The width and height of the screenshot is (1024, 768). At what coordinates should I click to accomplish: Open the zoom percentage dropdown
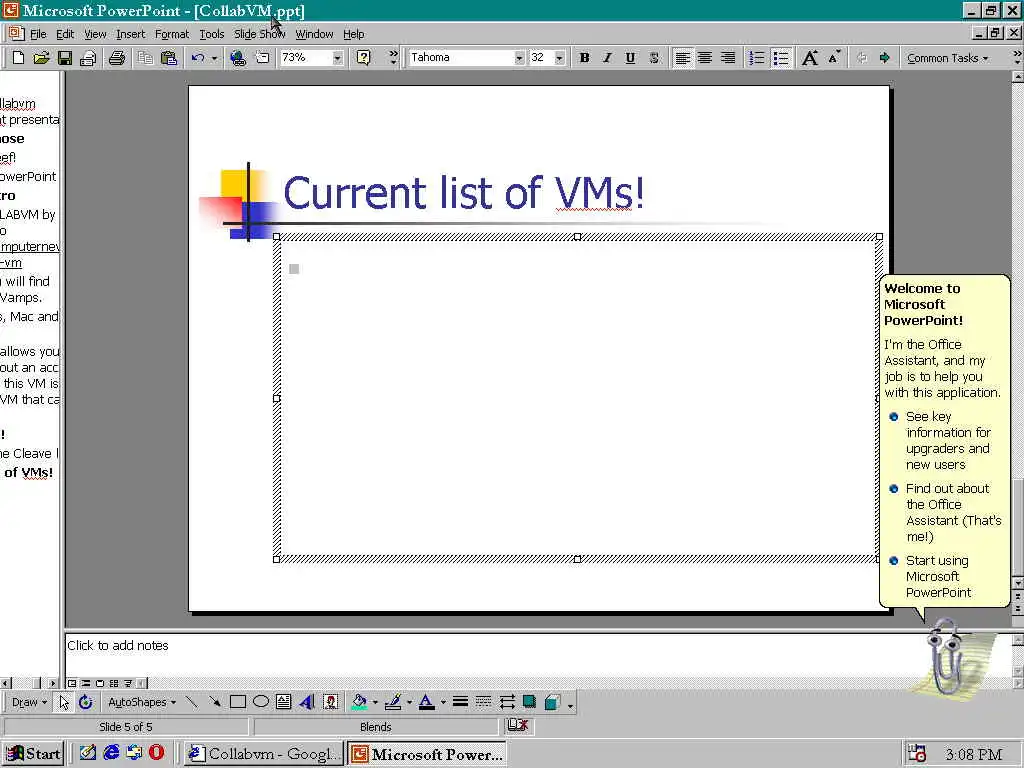337,58
